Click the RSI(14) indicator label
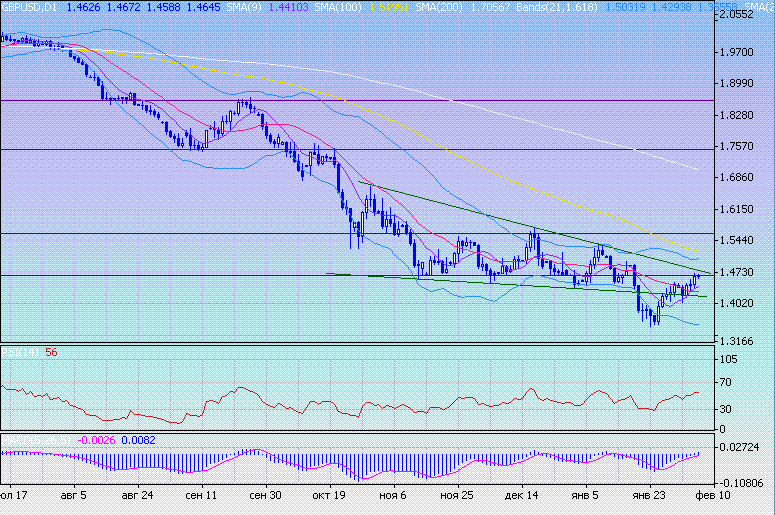 pos(20,352)
